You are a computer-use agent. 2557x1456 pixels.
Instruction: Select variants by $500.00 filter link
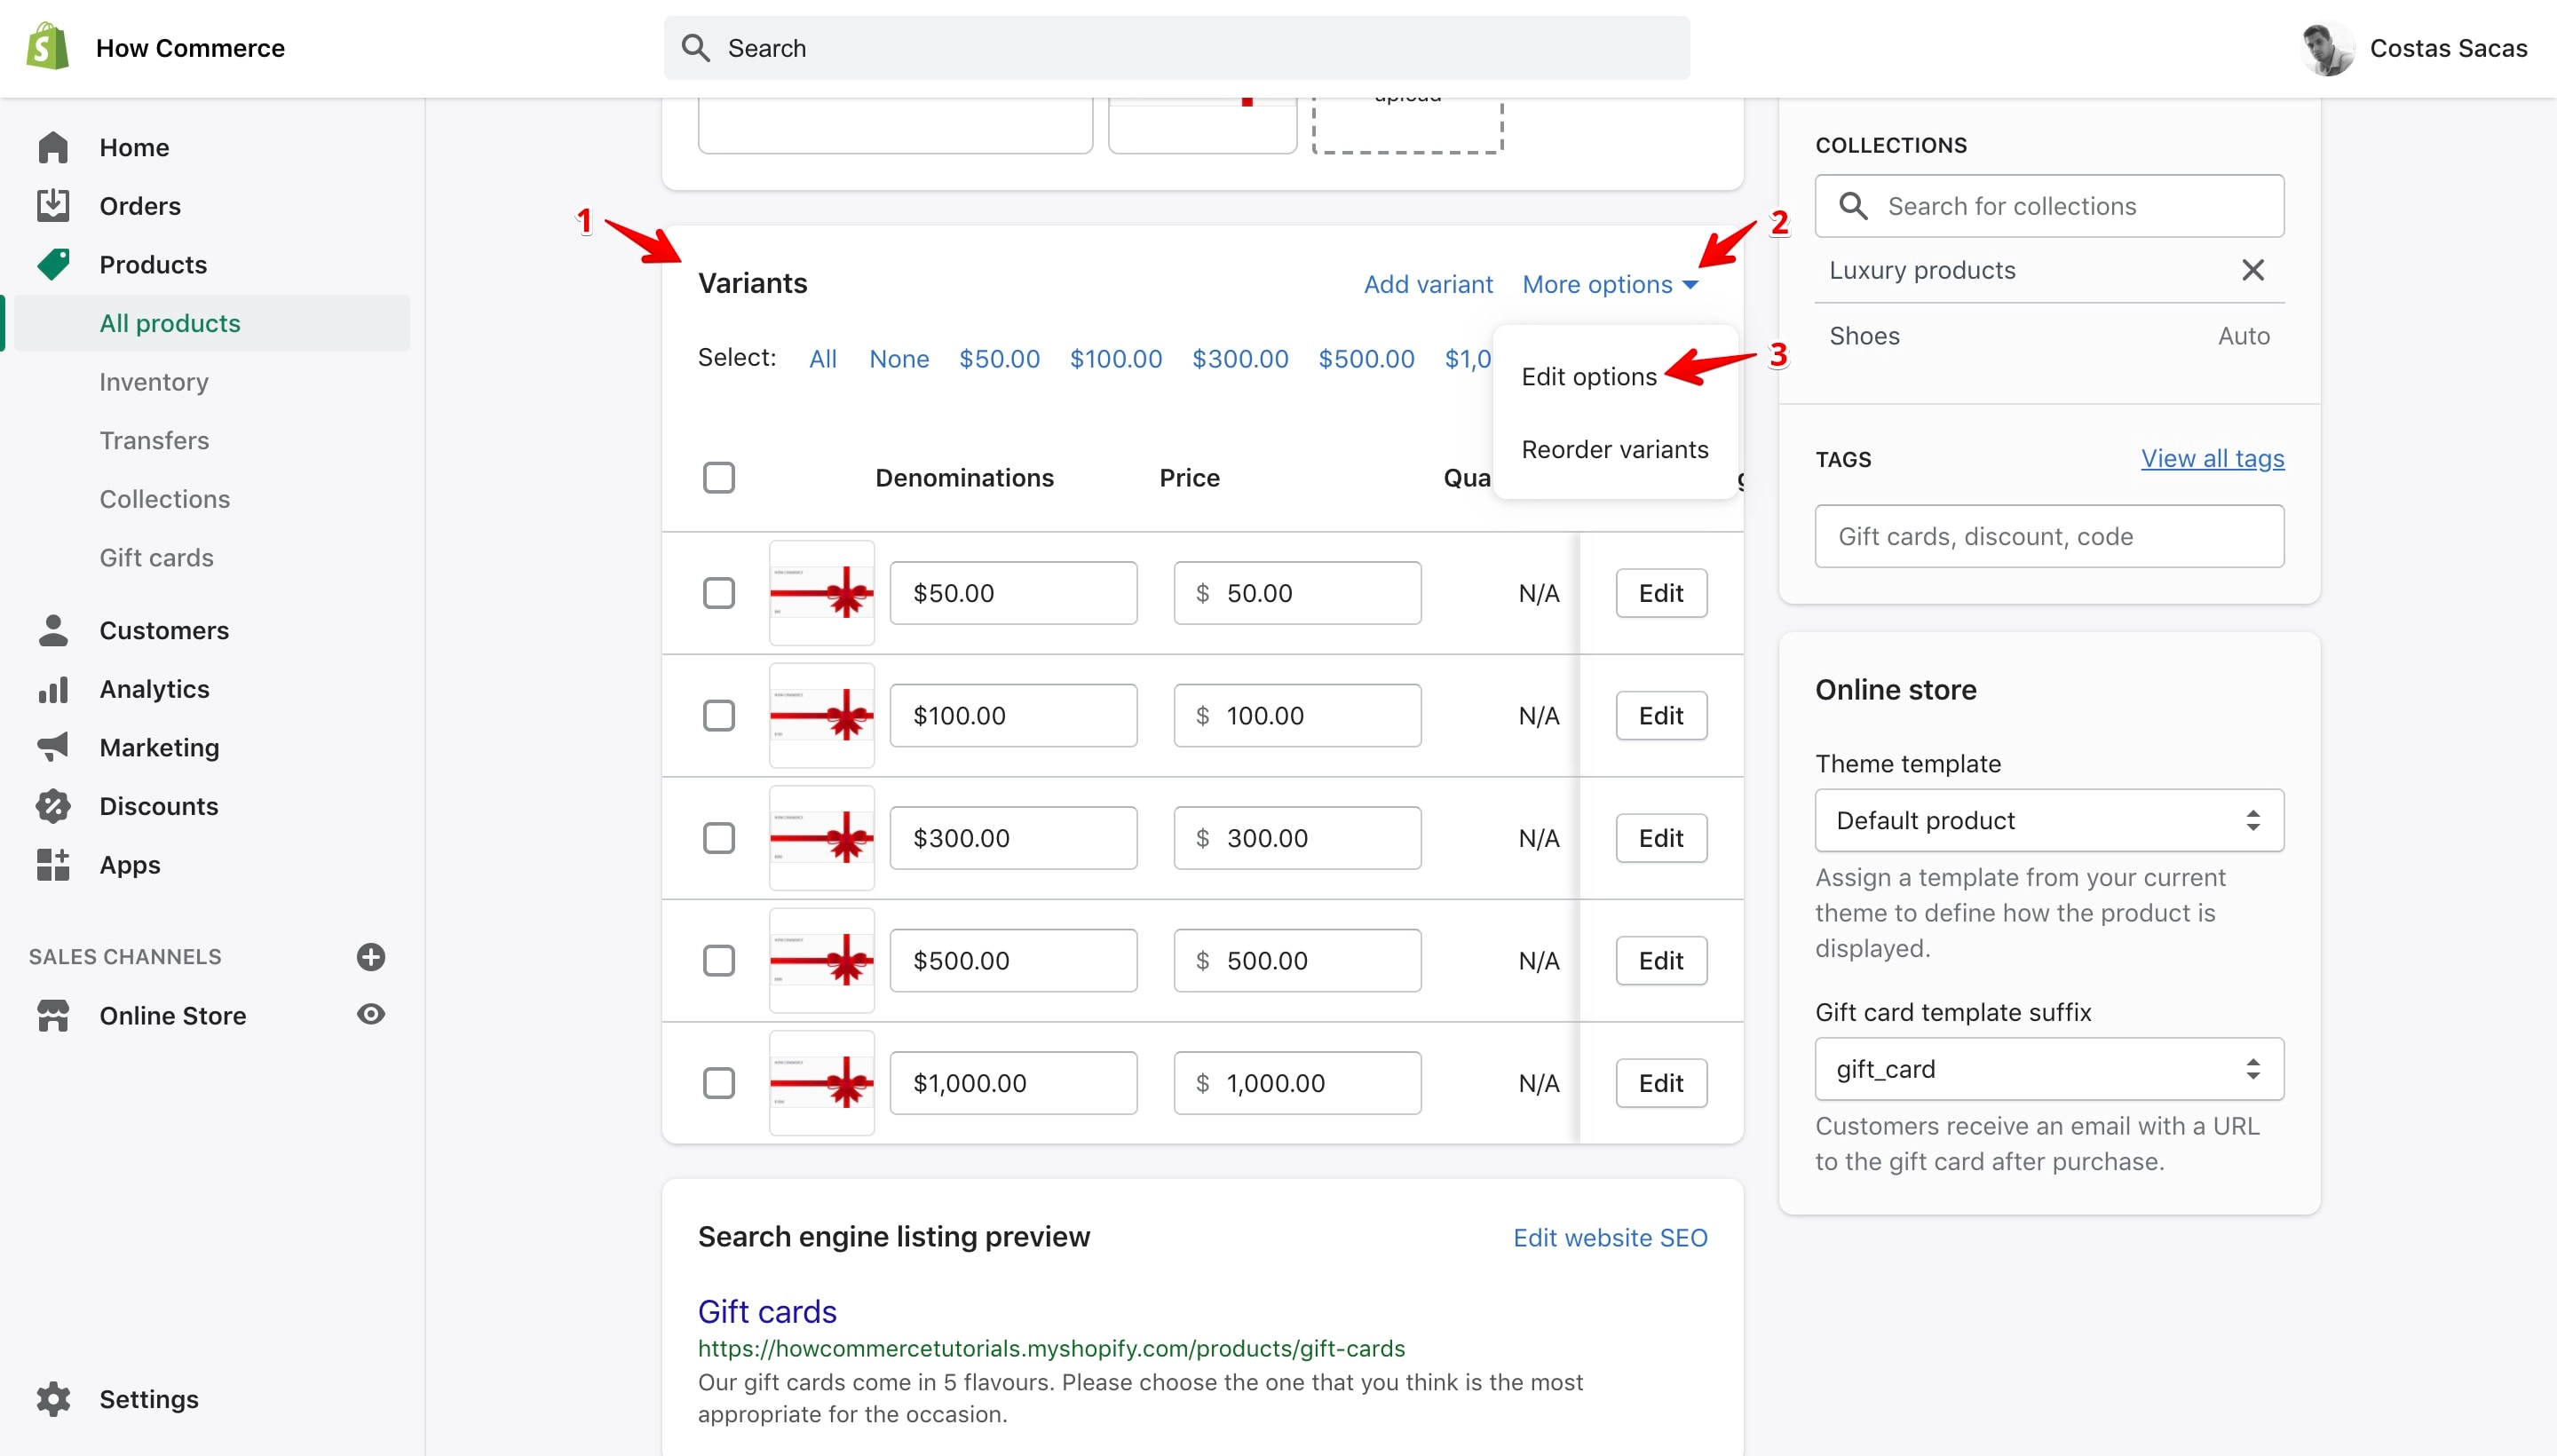click(x=1366, y=359)
